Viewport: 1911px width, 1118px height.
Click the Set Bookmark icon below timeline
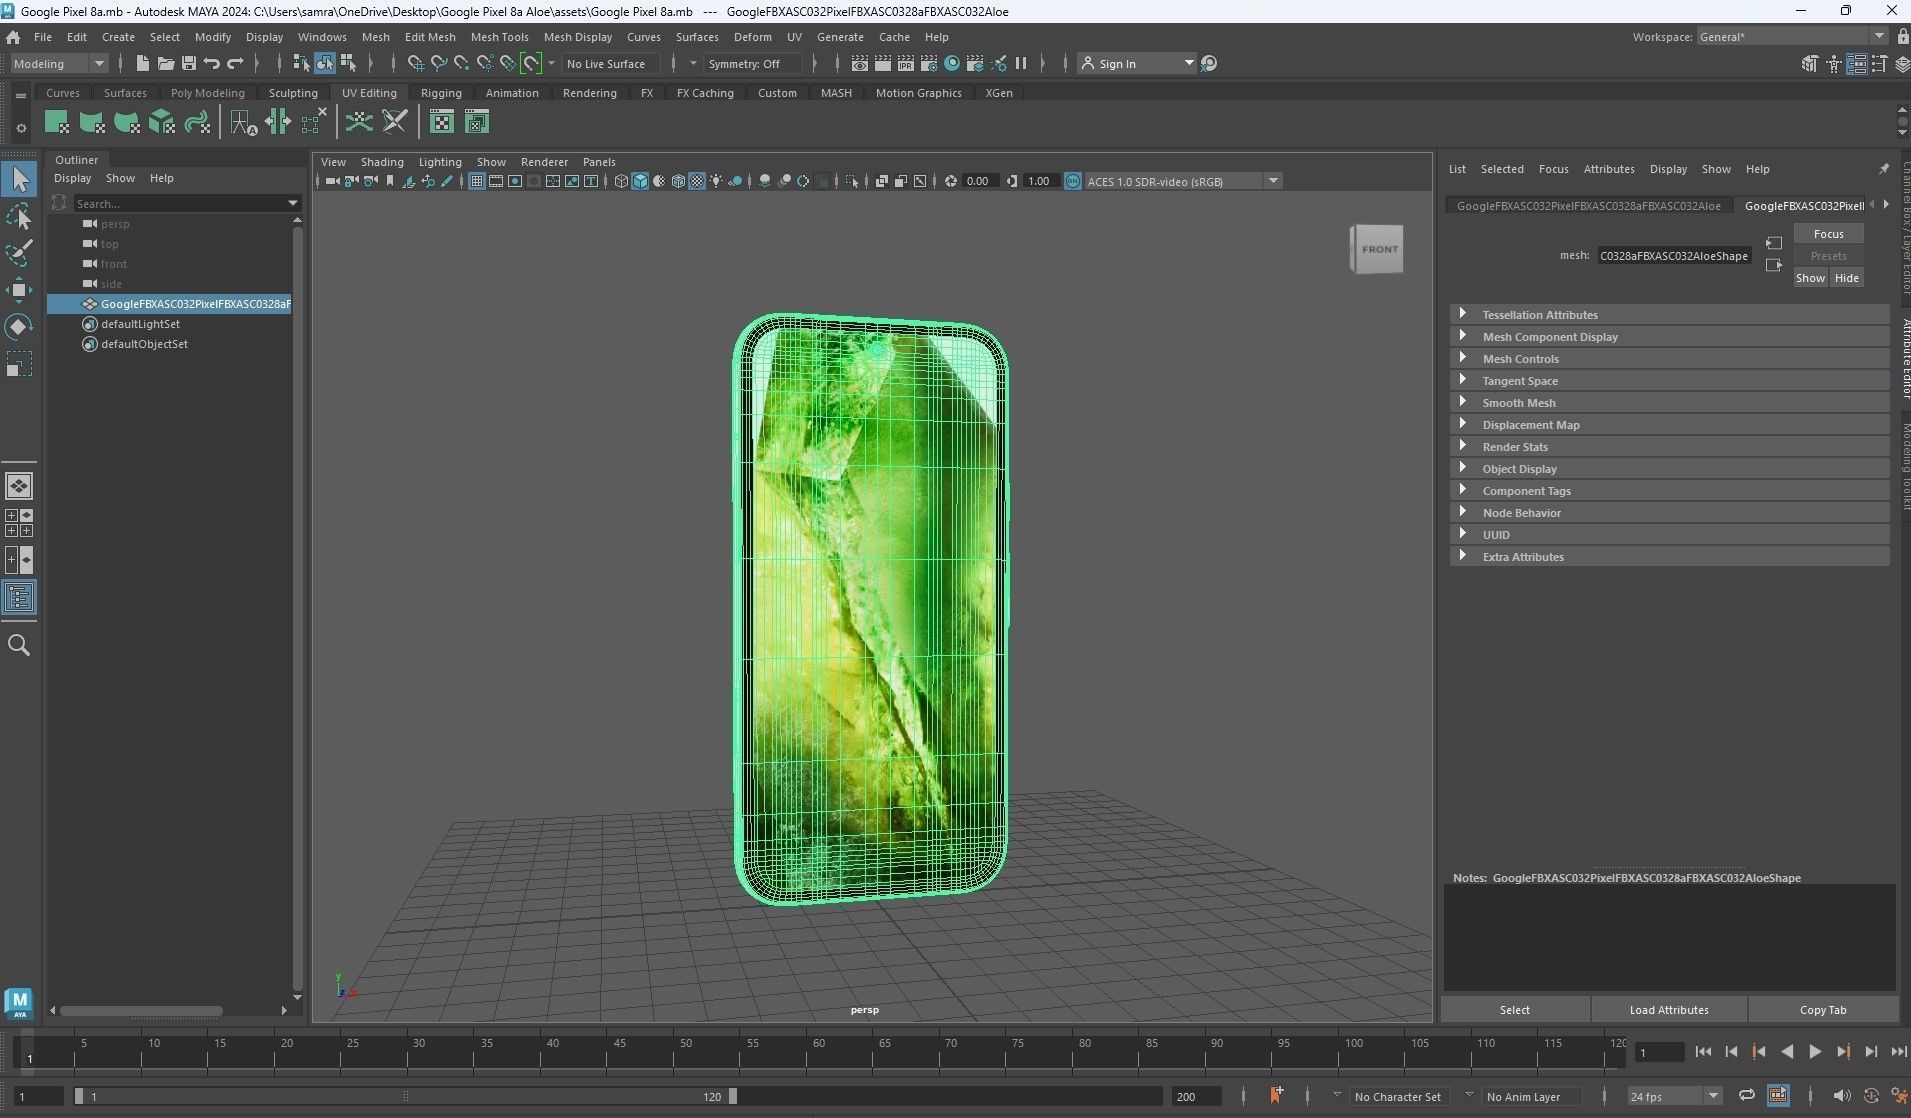click(1276, 1096)
